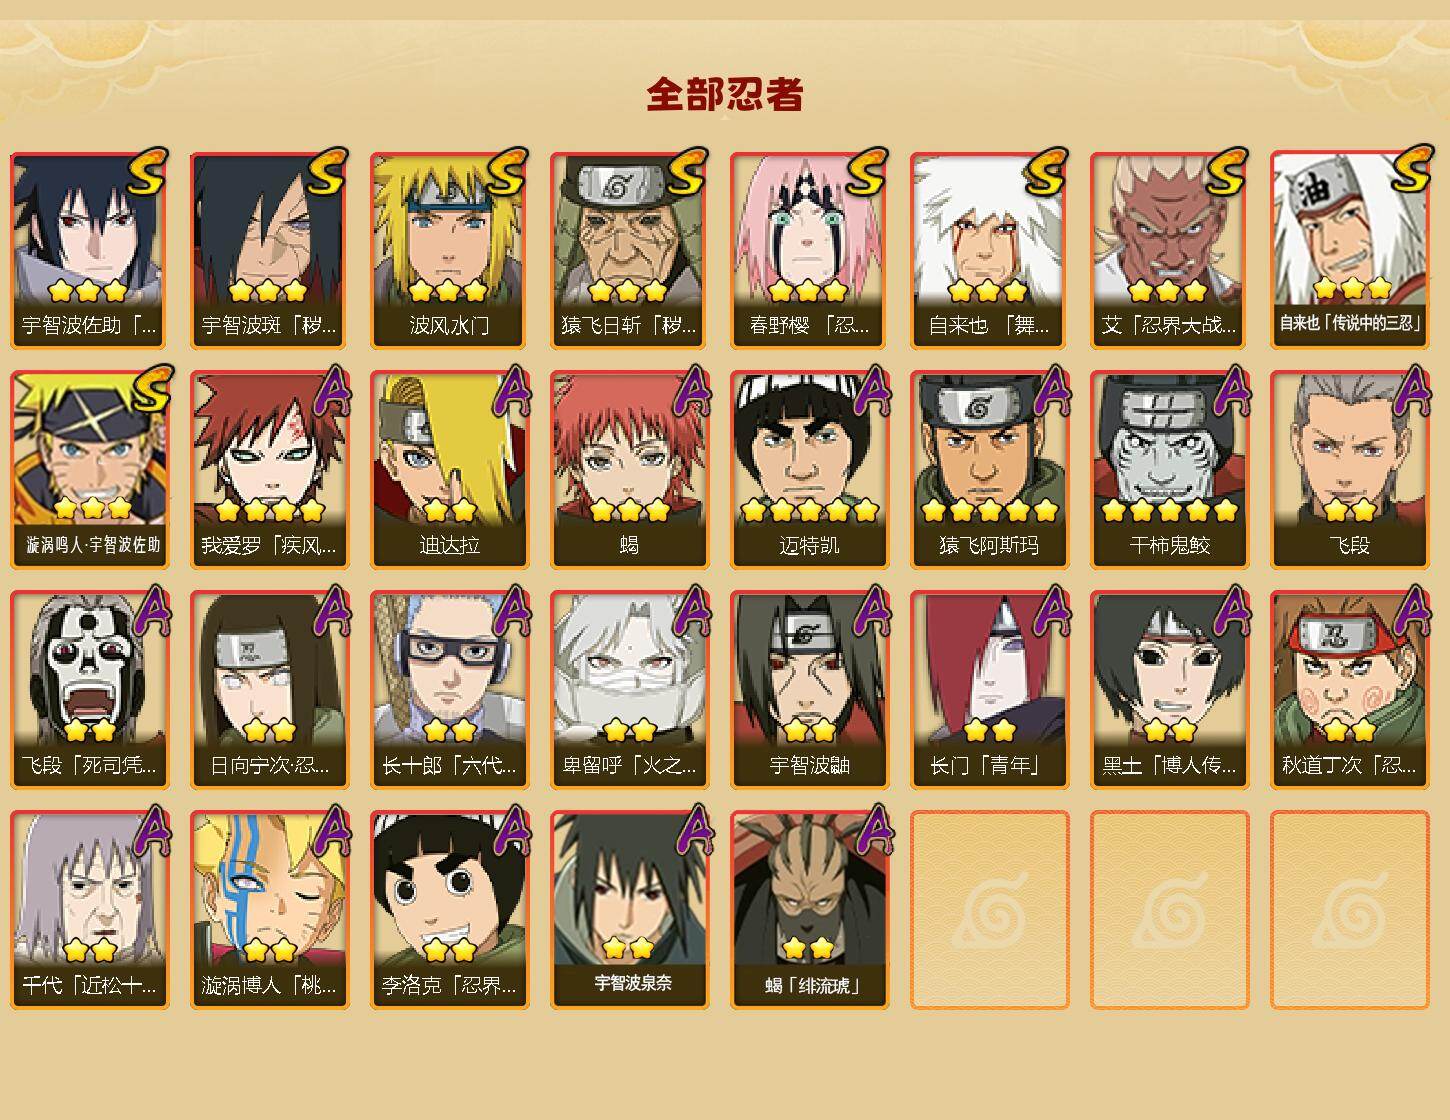Click the A rank badge on 宇智波鼬
1450x1120 pixels.
(872, 611)
